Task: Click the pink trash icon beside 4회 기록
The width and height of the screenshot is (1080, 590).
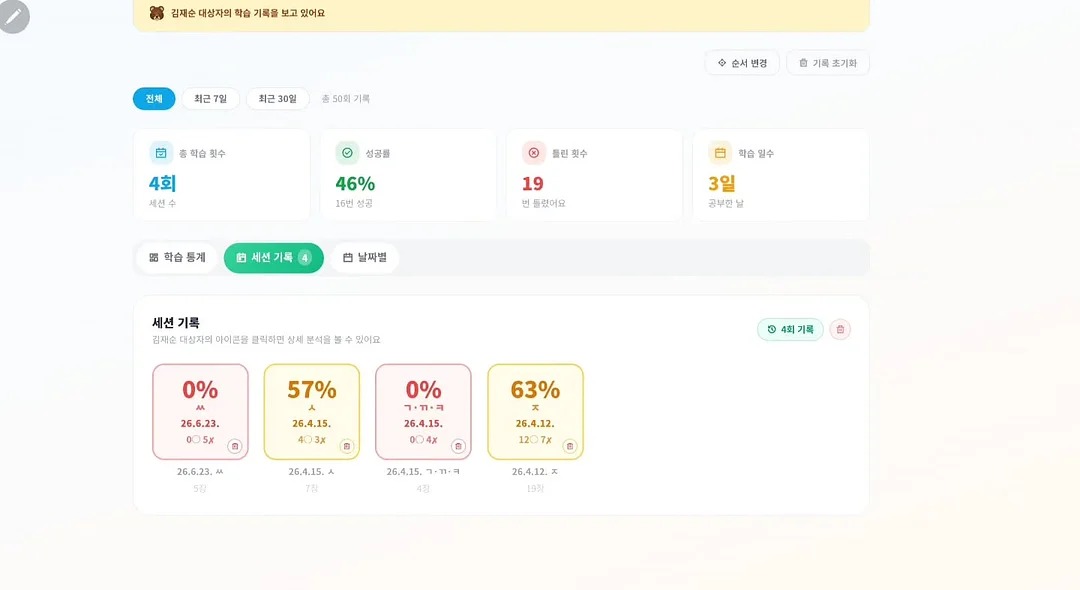Action: [840, 329]
